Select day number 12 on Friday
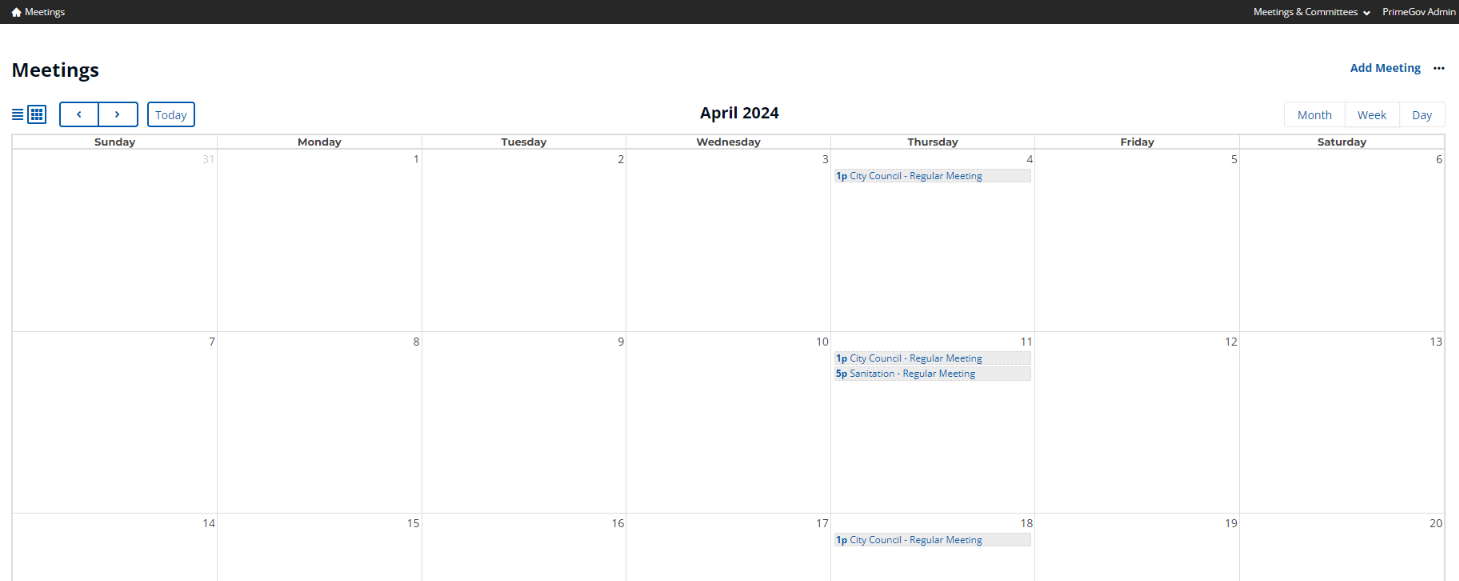Viewport: 1459px width, 581px height. point(1231,342)
